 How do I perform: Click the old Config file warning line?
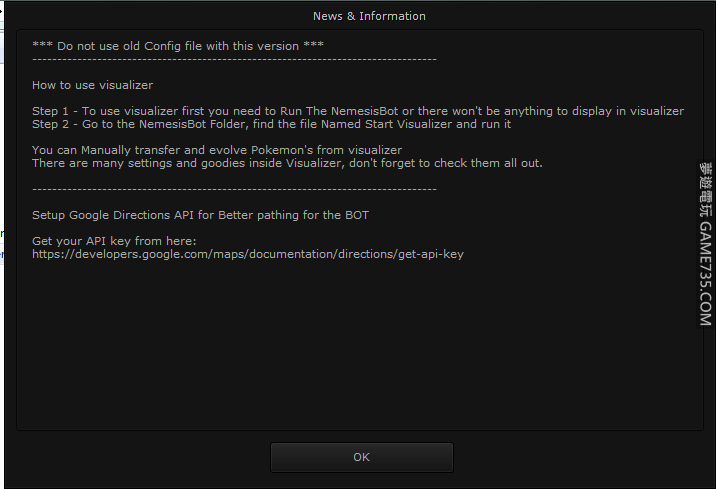pos(178,46)
